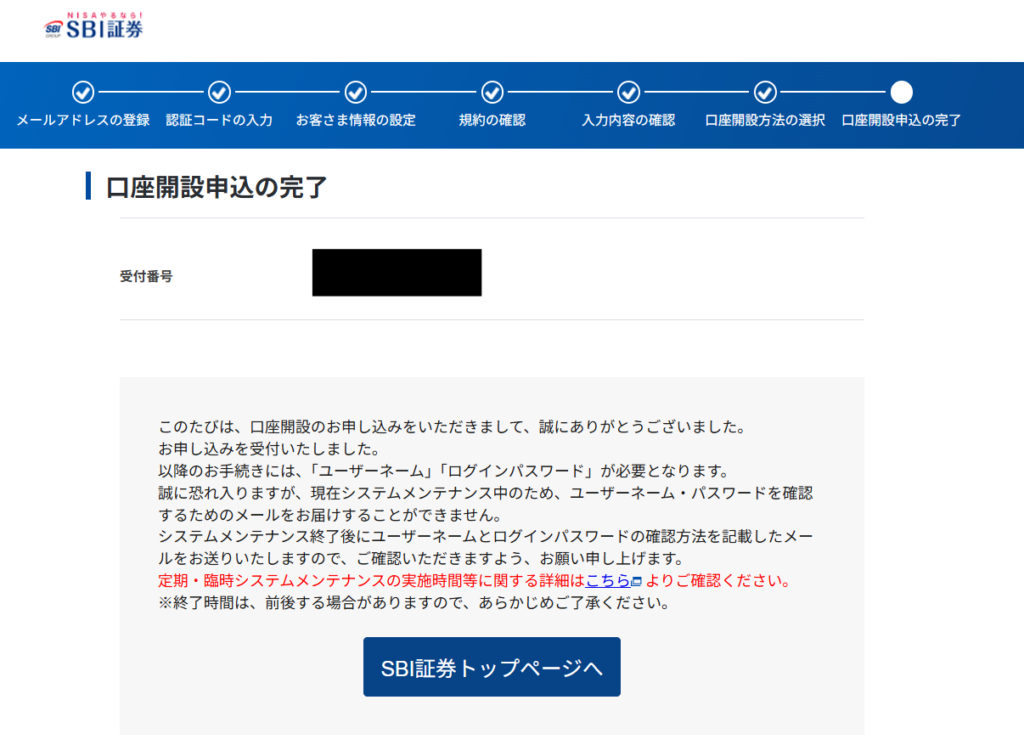Screen dimensions: 1024x745
Task: Click checkmark icon above お客さま情報の設定
Action: coord(356,92)
